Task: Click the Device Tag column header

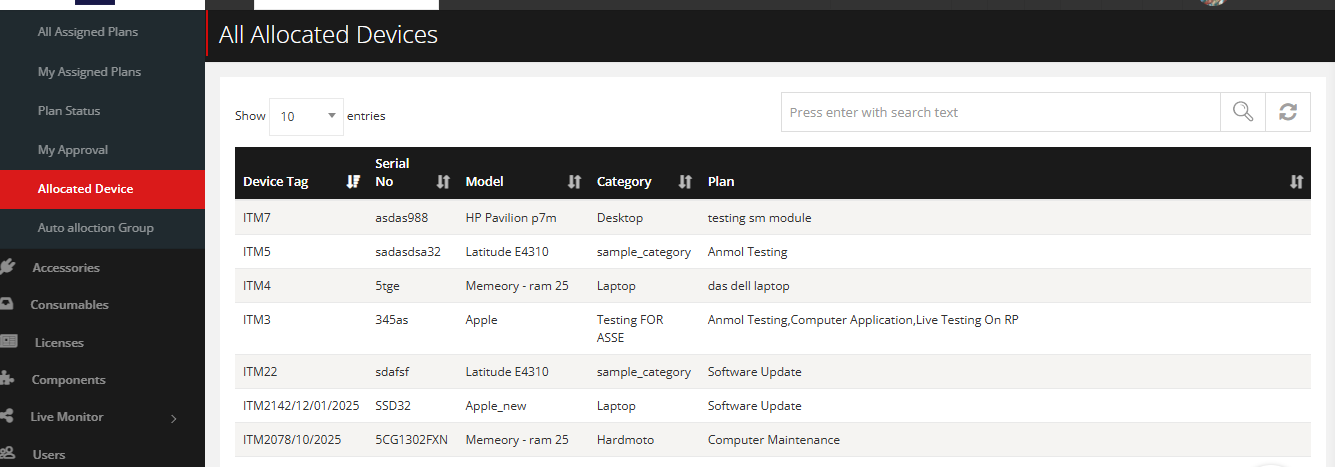Action: [x=301, y=174]
